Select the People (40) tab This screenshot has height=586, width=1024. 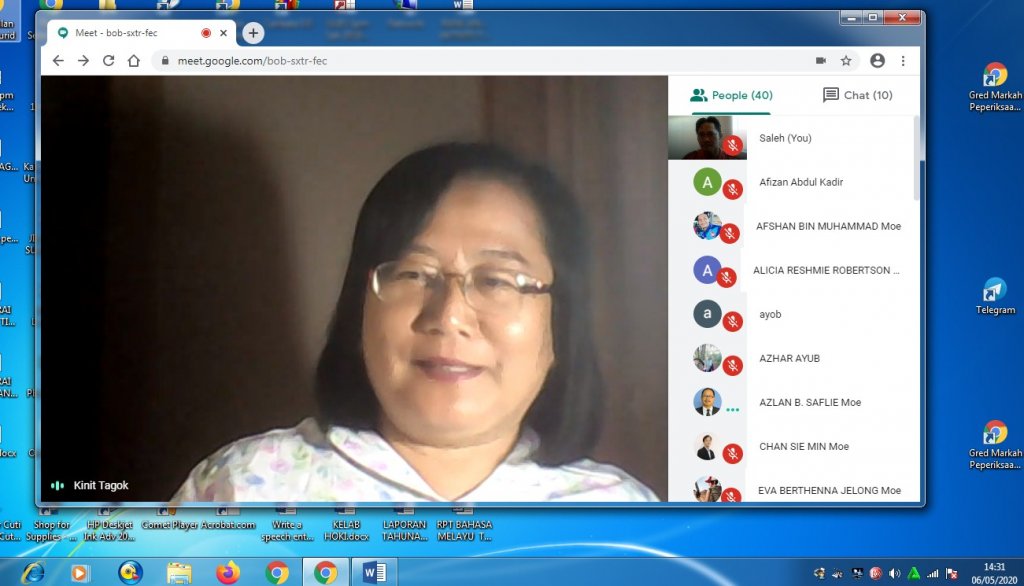[731, 95]
